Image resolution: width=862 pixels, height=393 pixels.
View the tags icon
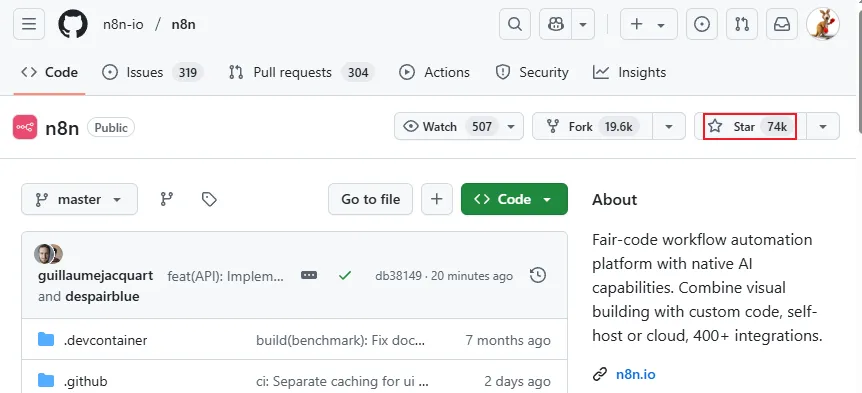click(x=209, y=199)
